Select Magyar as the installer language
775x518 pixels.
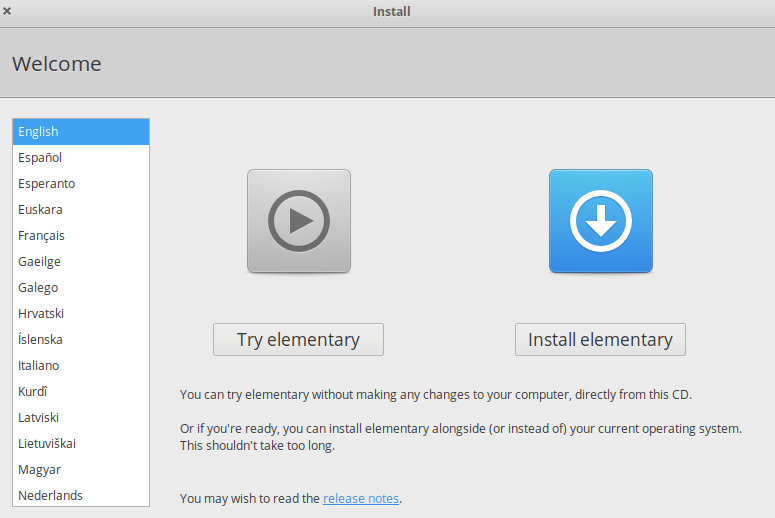(81, 470)
